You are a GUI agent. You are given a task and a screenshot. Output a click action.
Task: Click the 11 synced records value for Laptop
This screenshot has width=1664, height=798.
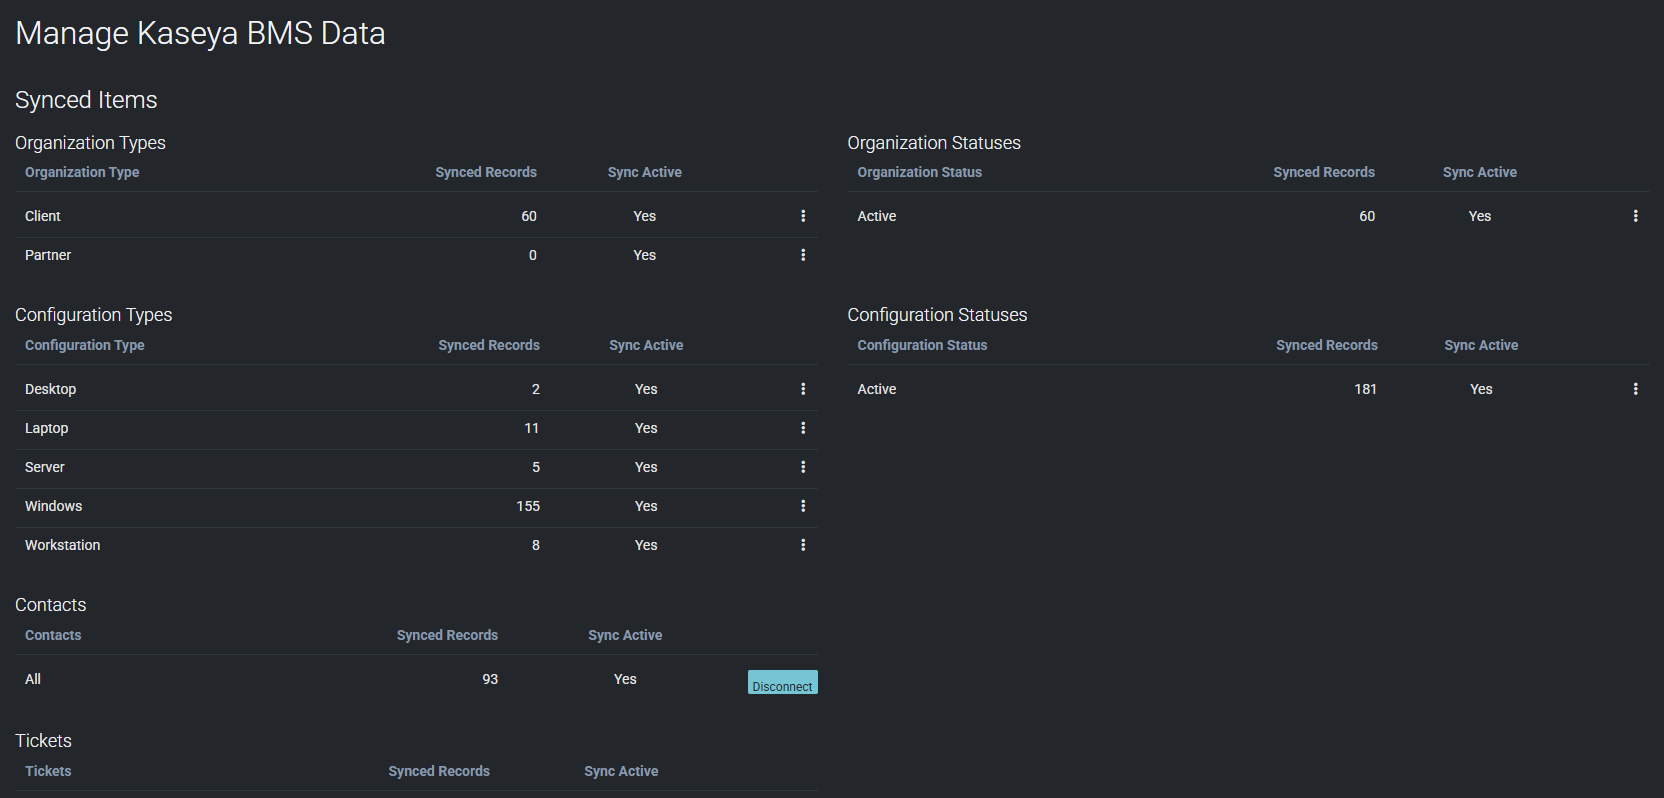pyautogui.click(x=532, y=428)
